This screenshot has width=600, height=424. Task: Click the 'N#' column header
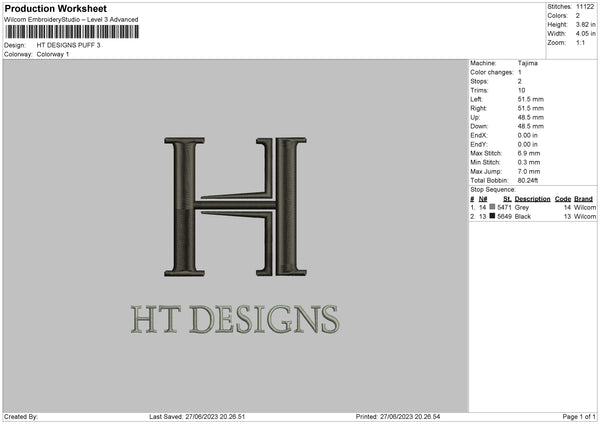pos(483,199)
